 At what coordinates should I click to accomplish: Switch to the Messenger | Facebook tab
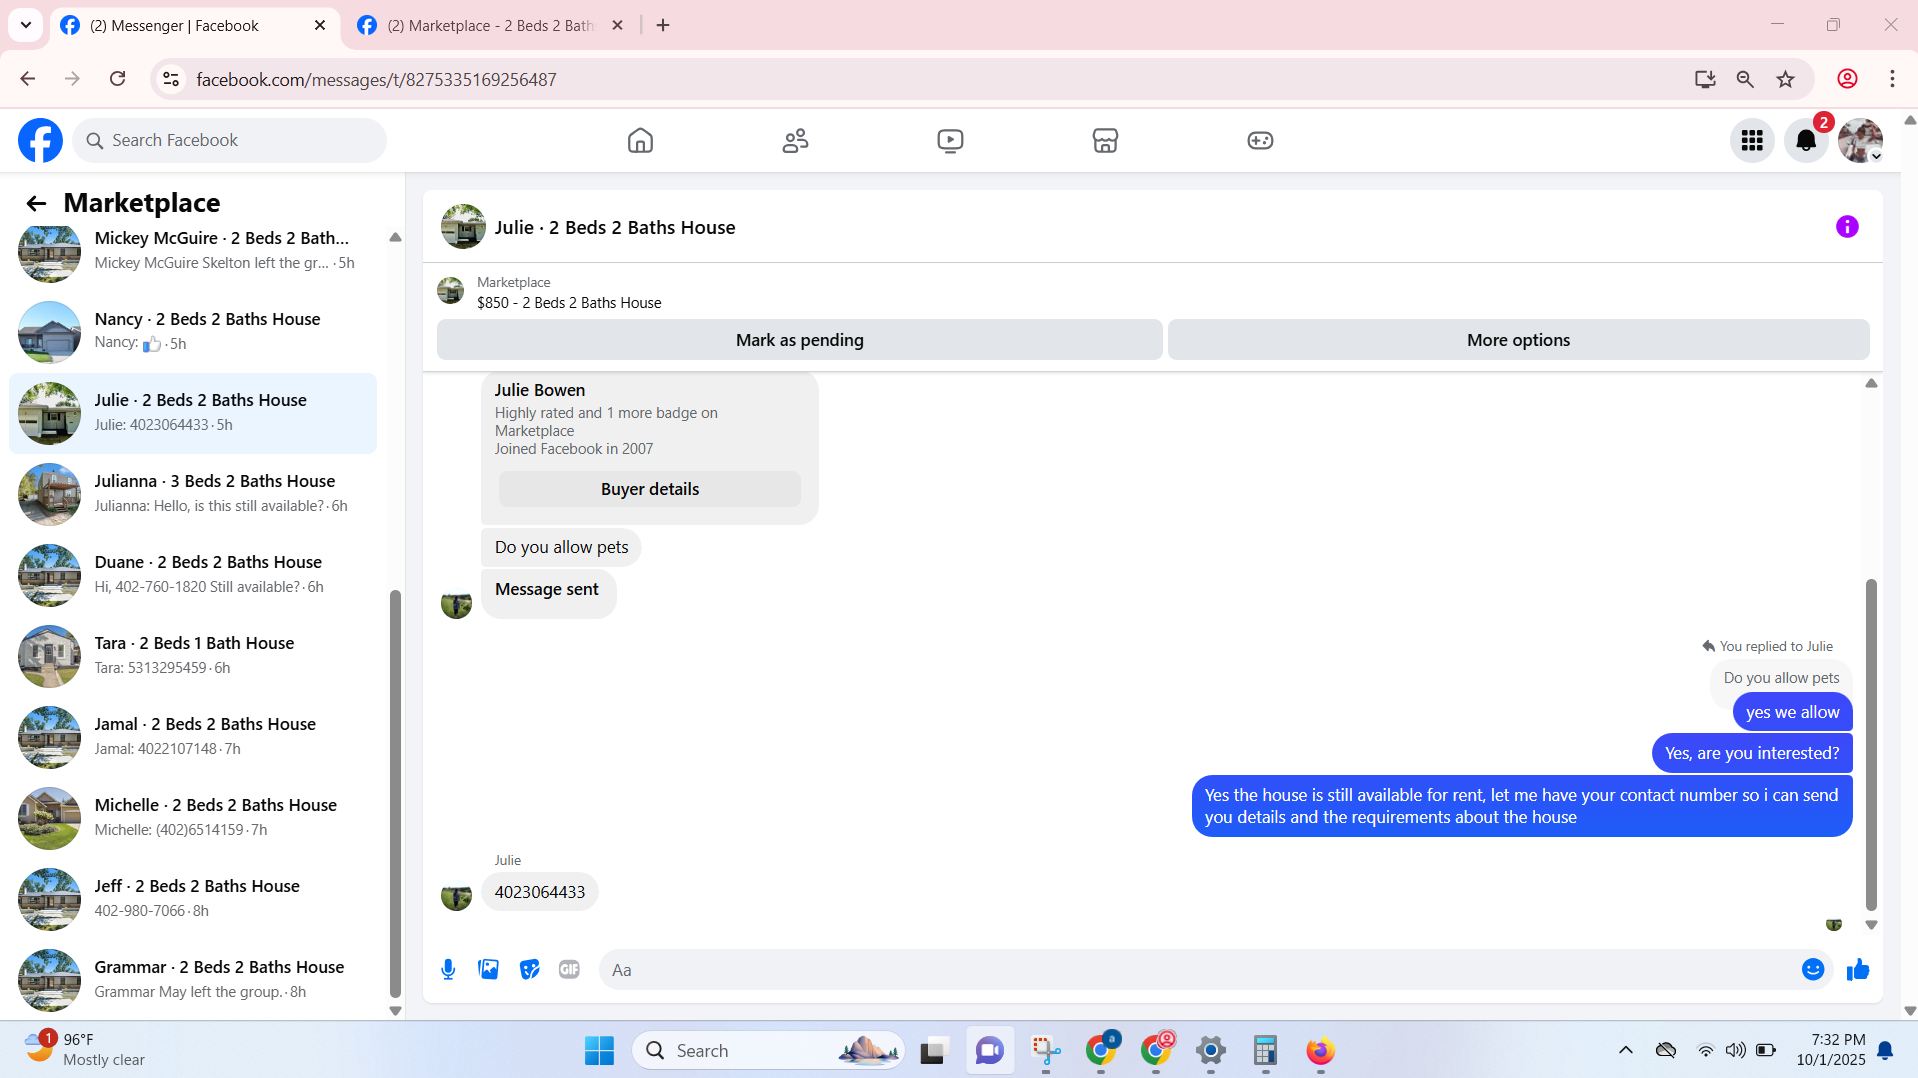click(x=194, y=26)
